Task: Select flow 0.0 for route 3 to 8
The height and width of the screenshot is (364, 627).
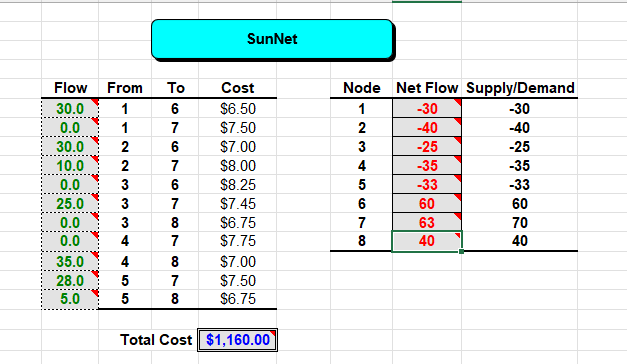Action: (x=70, y=222)
